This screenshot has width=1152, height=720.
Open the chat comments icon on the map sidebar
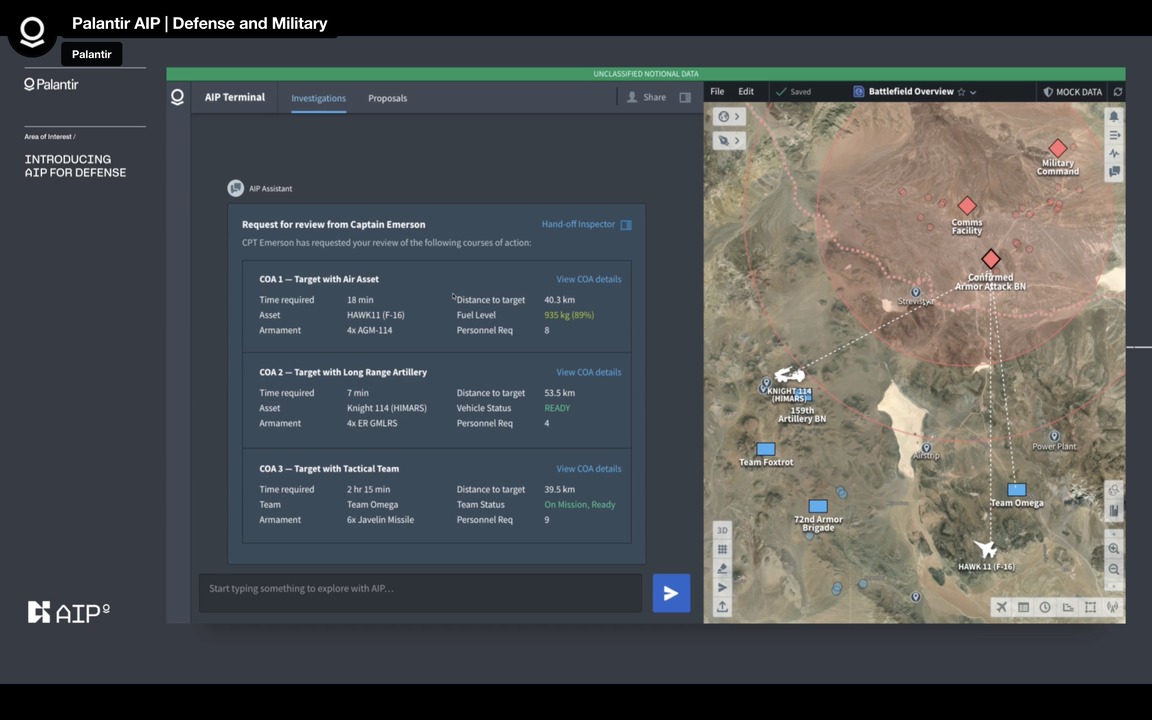point(1114,172)
